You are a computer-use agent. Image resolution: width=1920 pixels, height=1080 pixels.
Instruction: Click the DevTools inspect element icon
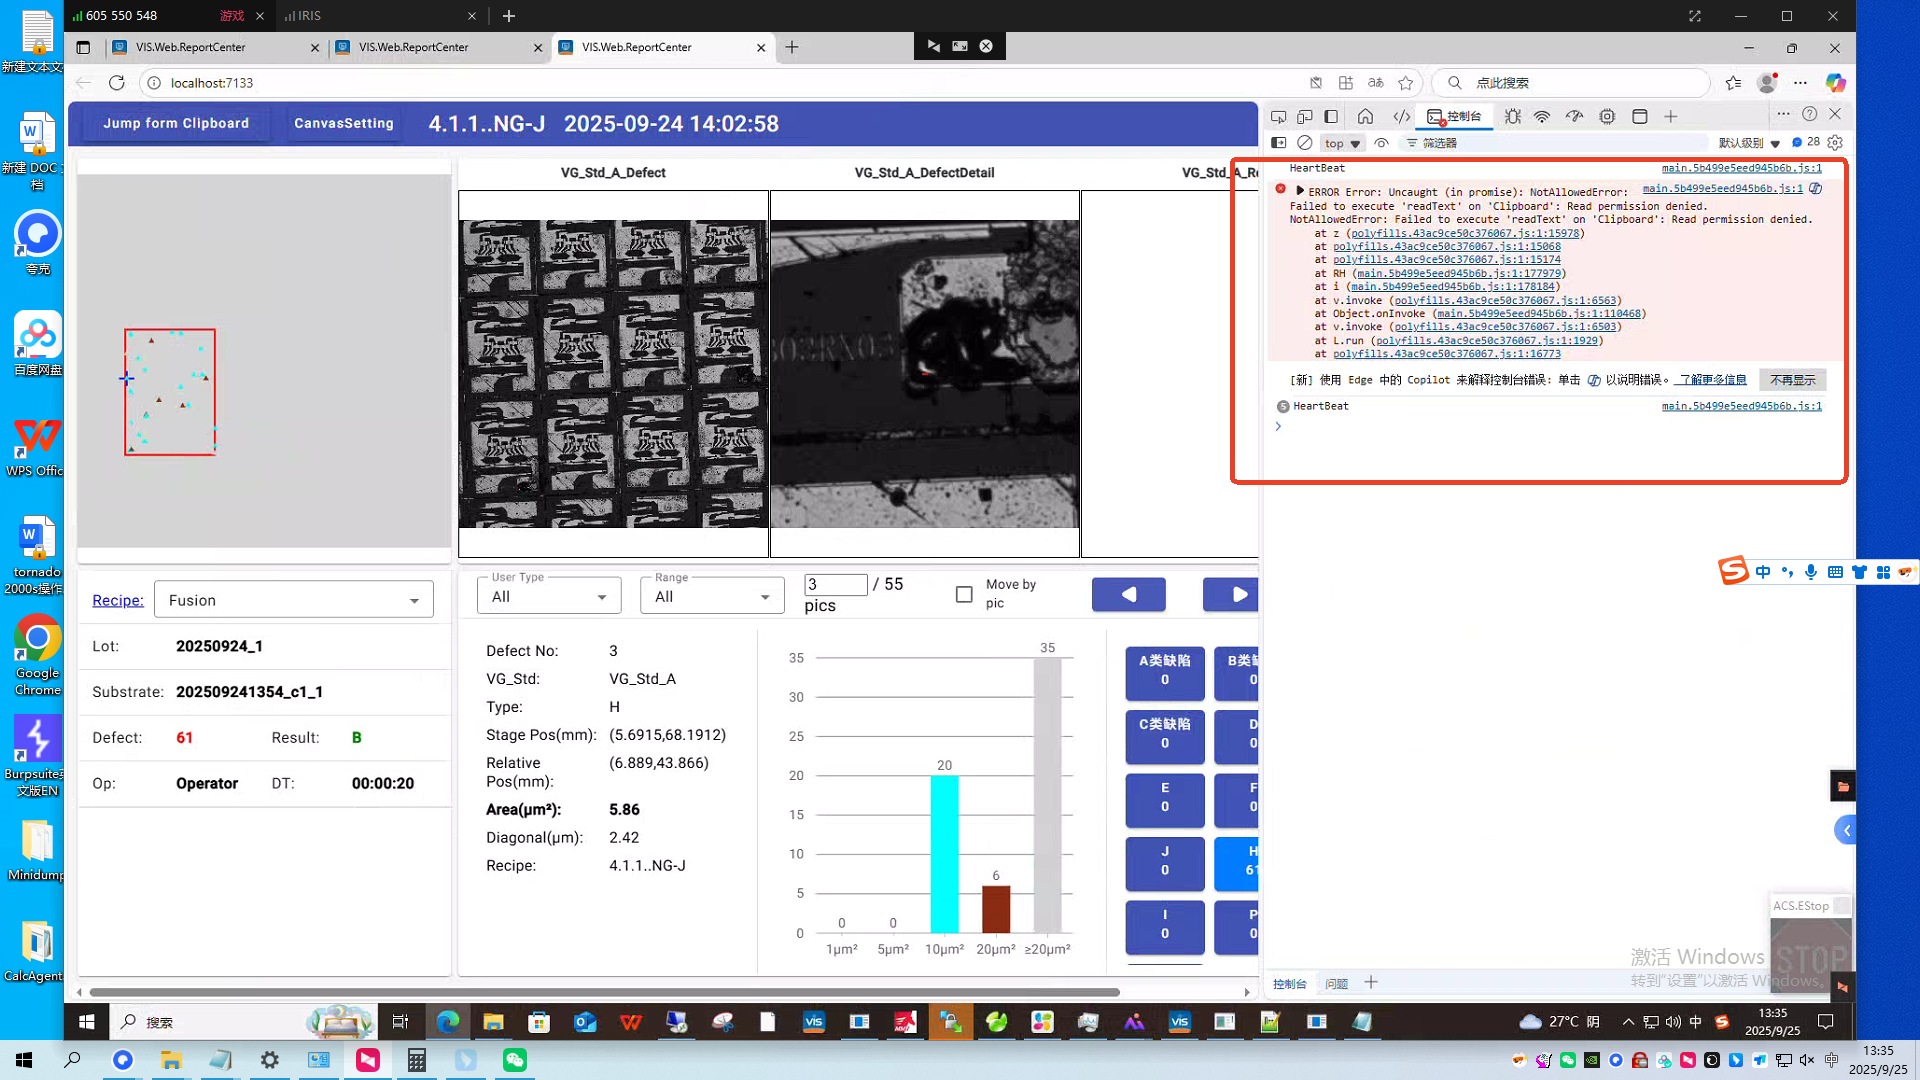(x=1278, y=117)
